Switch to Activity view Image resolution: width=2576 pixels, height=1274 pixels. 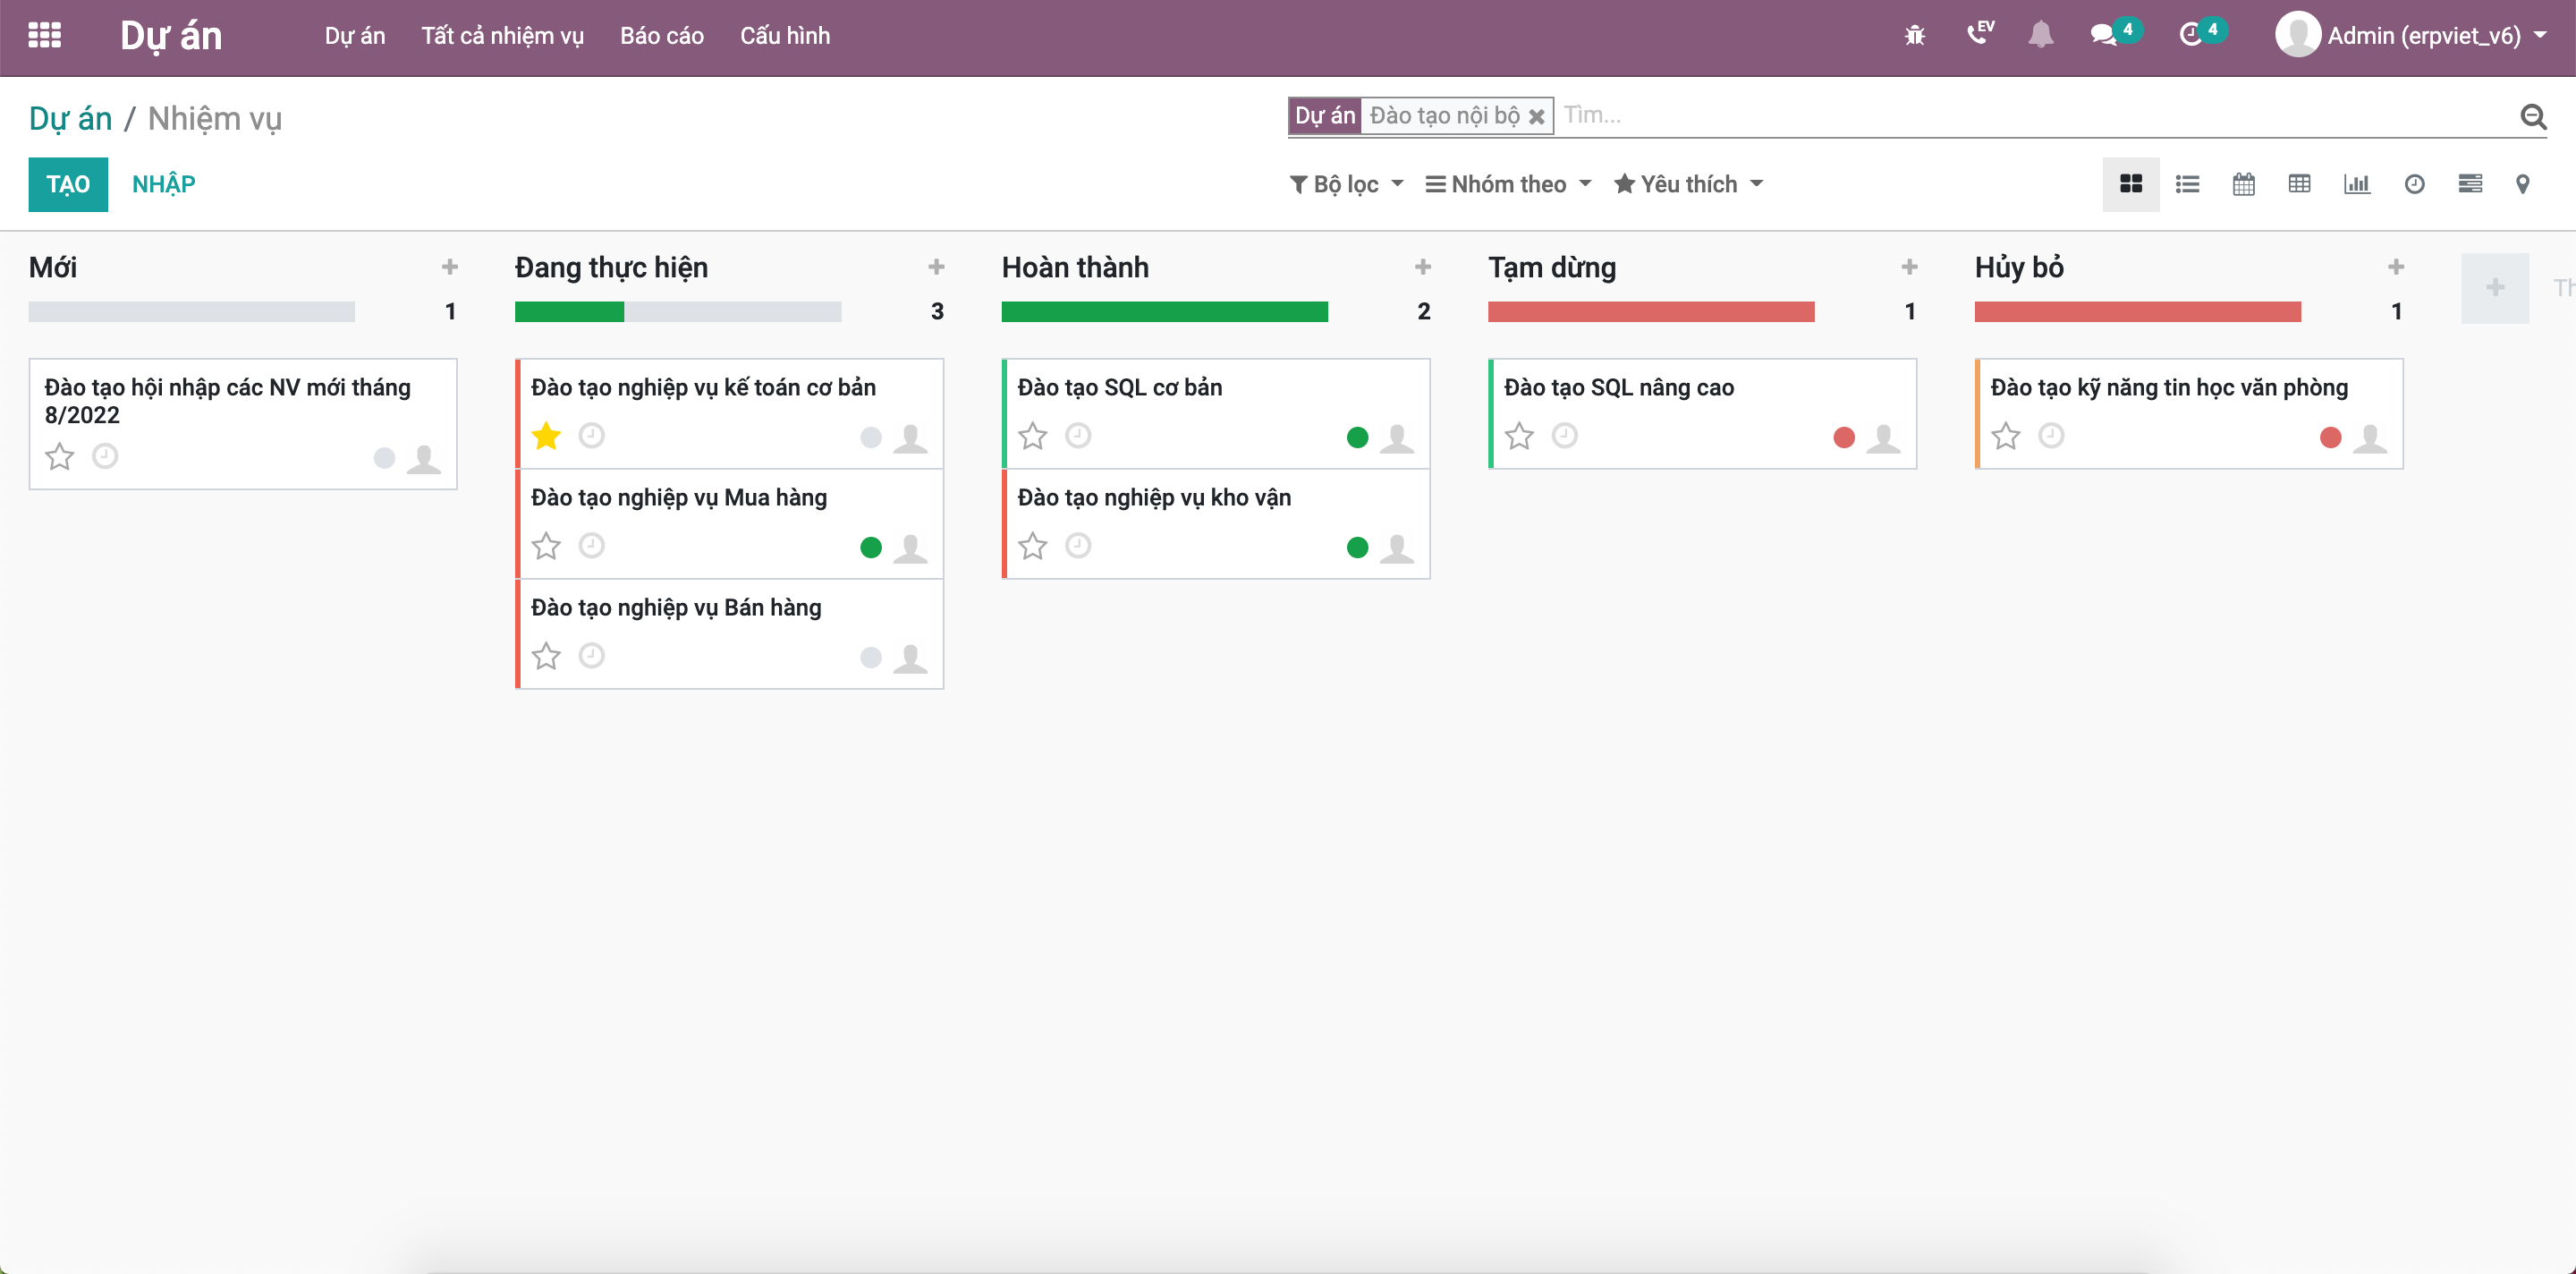tap(2414, 184)
